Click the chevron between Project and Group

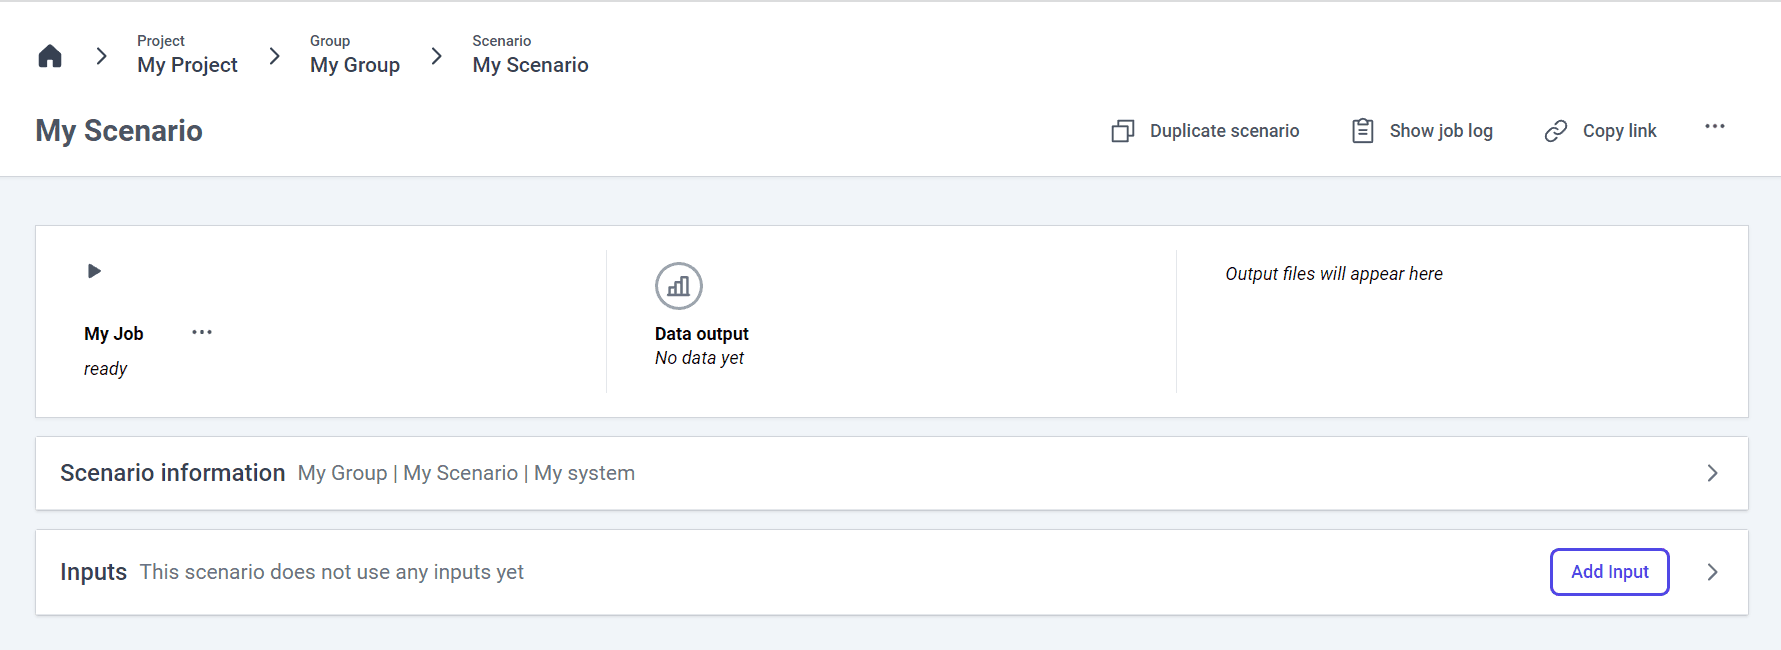coord(274,56)
